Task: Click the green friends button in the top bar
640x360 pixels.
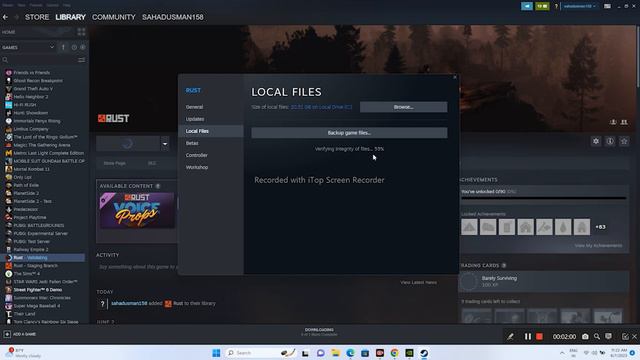Action: (542, 6)
